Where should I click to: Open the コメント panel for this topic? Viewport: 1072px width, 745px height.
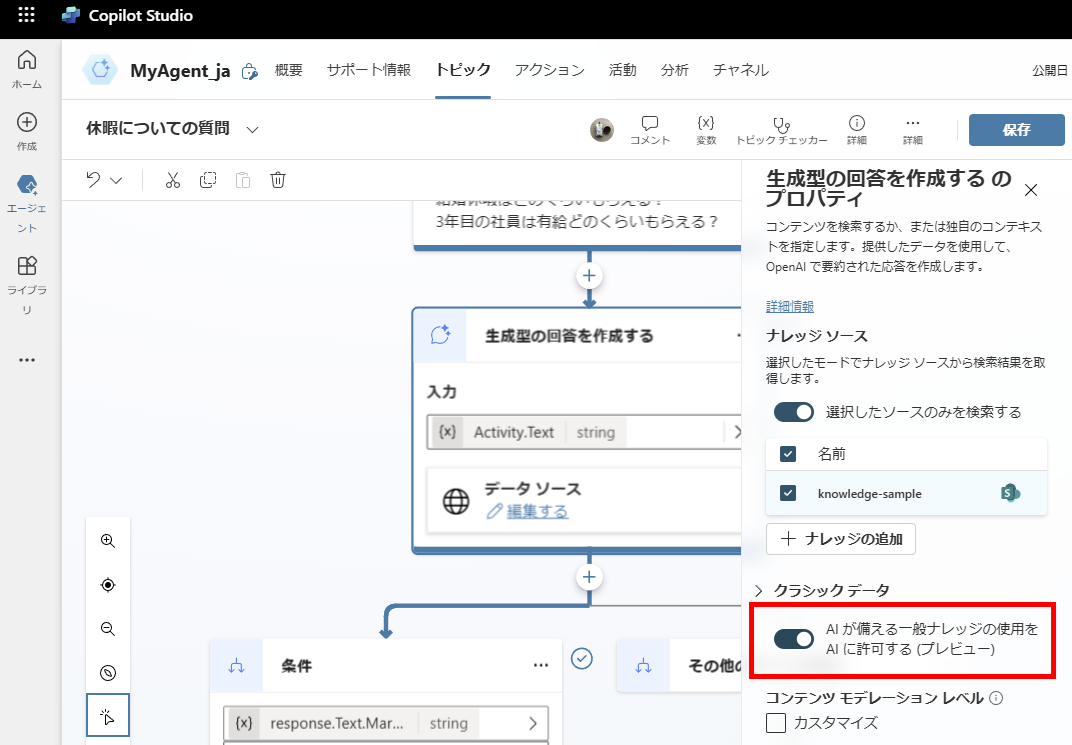pos(650,129)
